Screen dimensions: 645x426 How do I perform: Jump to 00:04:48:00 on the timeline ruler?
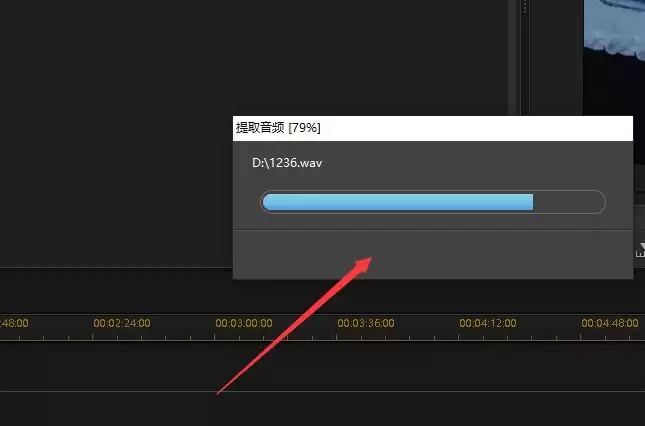pos(610,323)
